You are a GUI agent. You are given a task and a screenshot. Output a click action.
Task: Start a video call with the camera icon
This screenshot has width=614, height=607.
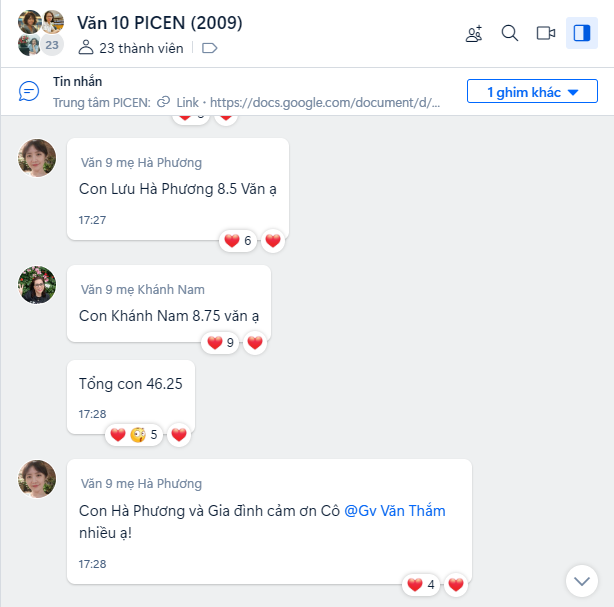tap(545, 33)
